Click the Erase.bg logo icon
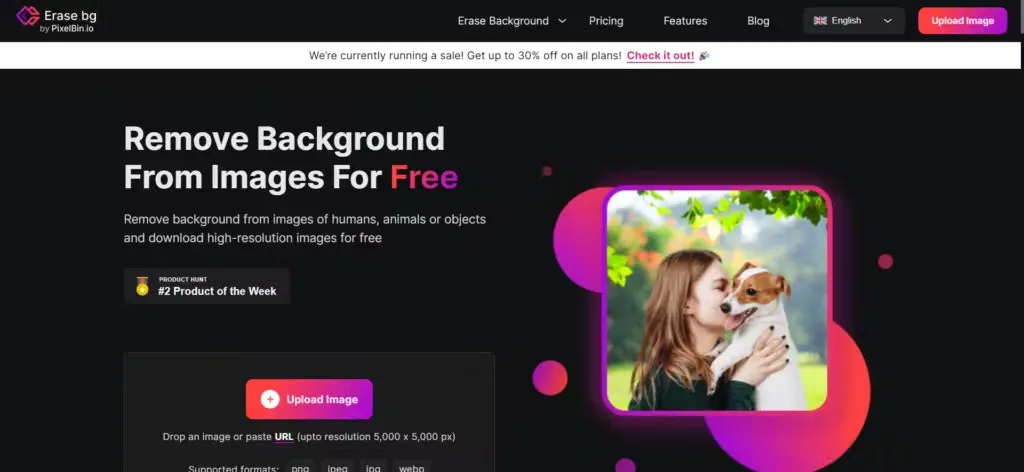Screen dimensions: 1024x472 (x=28, y=16)
